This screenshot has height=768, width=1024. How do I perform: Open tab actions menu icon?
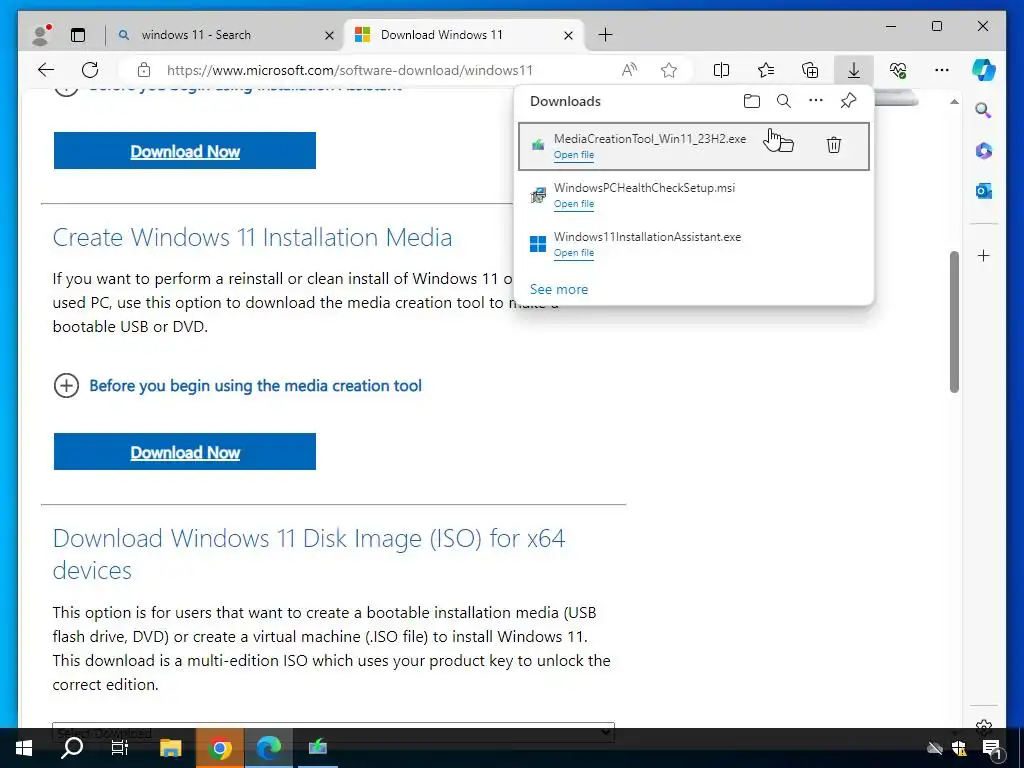point(78,35)
